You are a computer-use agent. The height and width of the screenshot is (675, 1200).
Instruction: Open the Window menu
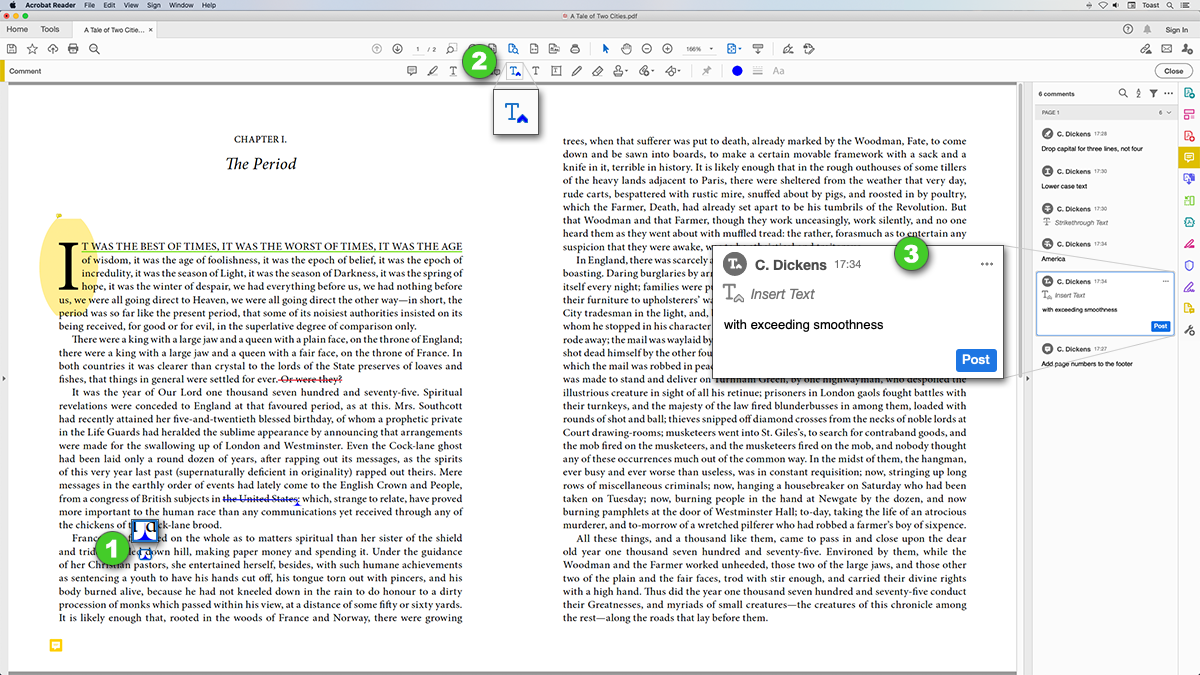181,5
